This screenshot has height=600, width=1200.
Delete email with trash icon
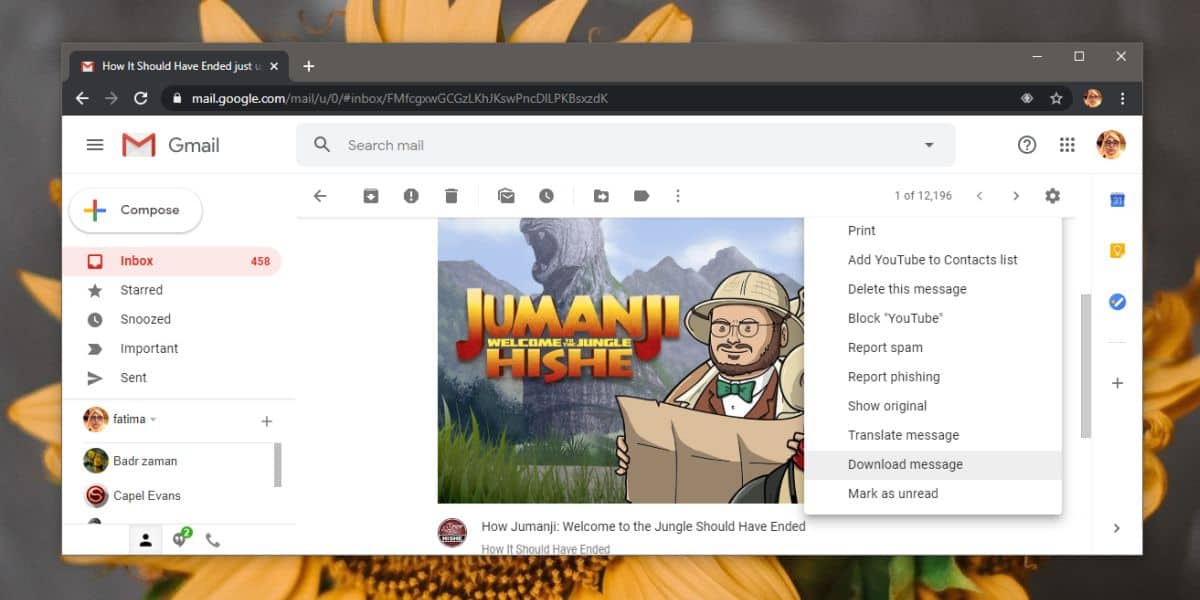pos(451,196)
